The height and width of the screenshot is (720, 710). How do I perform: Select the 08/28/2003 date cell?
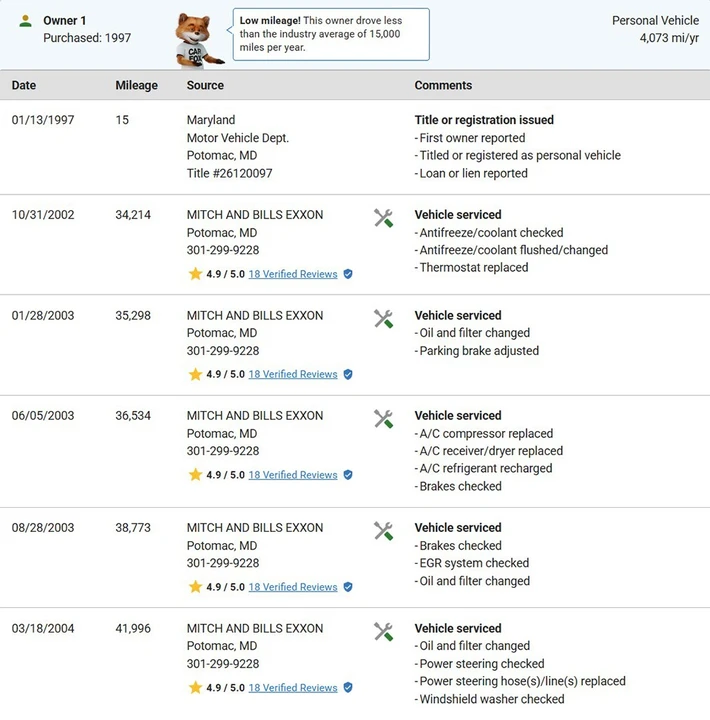point(43,528)
